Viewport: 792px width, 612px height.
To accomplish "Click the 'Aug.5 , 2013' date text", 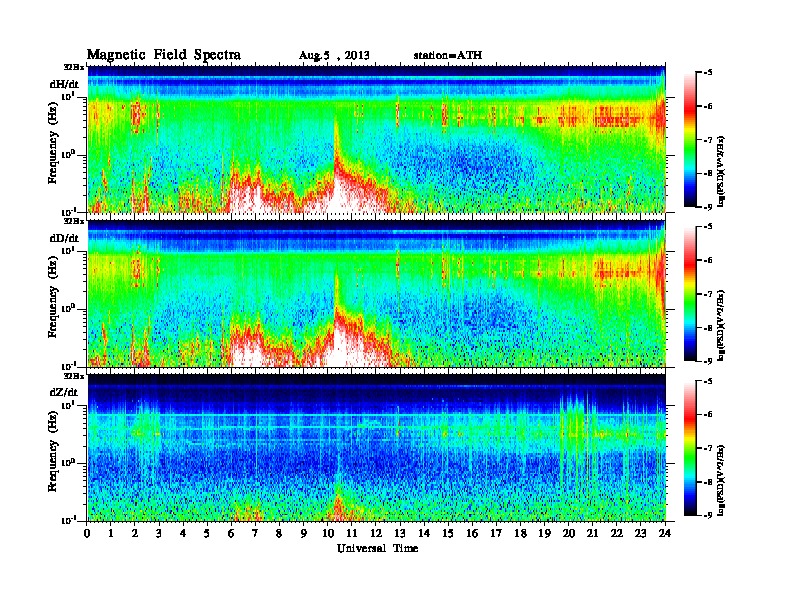I will [334, 56].
